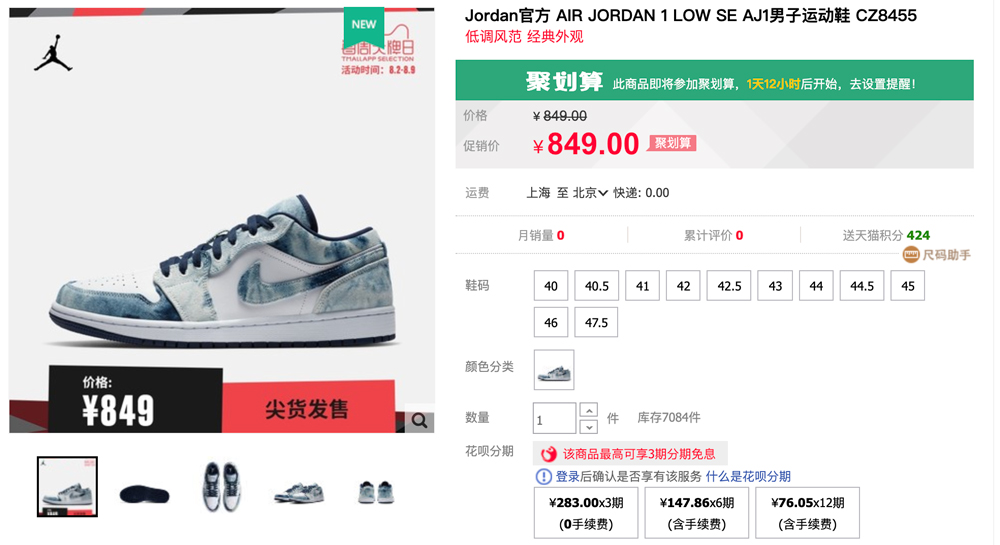
Task: Choose shoe size 47.5
Action: 596,323
